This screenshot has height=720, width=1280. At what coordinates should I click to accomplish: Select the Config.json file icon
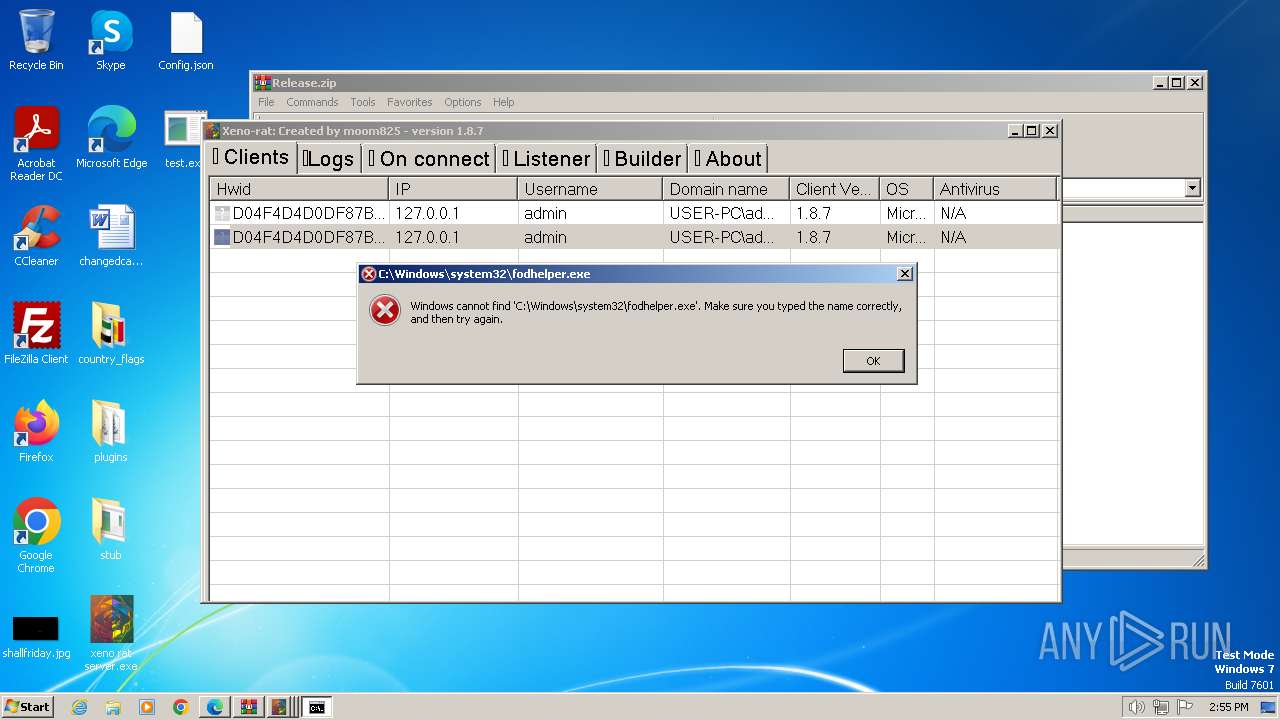(x=186, y=41)
